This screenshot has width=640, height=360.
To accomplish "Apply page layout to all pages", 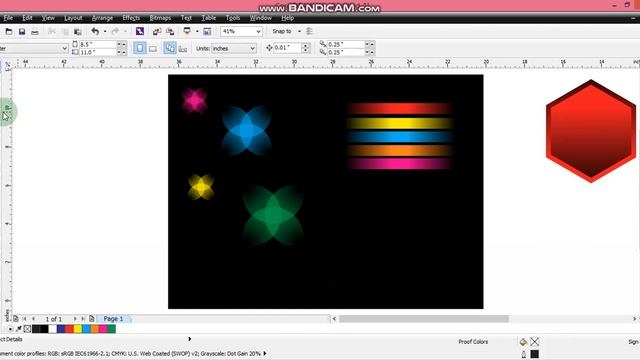I will [170, 48].
